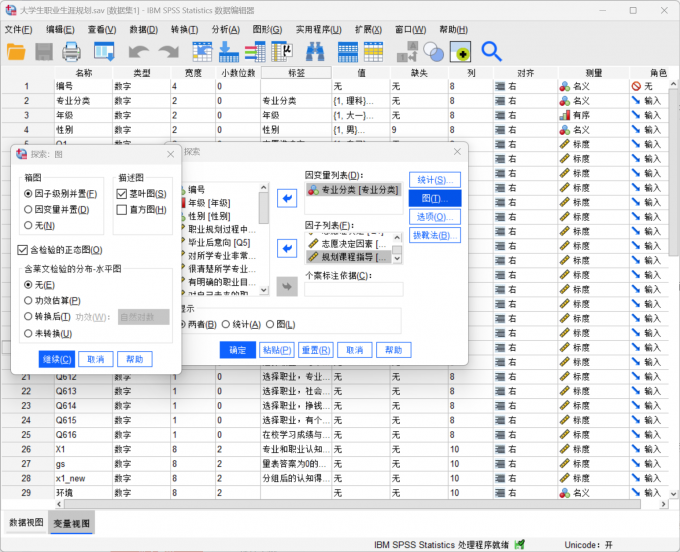The width and height of the screenshot is (680, 552).
Task: Click 选项(O) button in Explore dialog
Action: 435,217
